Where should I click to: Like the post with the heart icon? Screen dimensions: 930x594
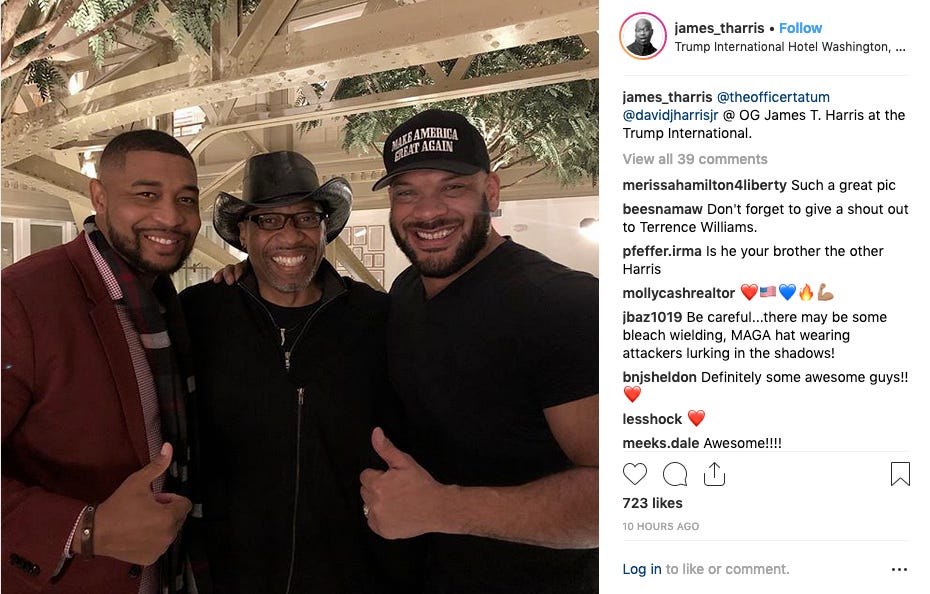pos(635,475)
